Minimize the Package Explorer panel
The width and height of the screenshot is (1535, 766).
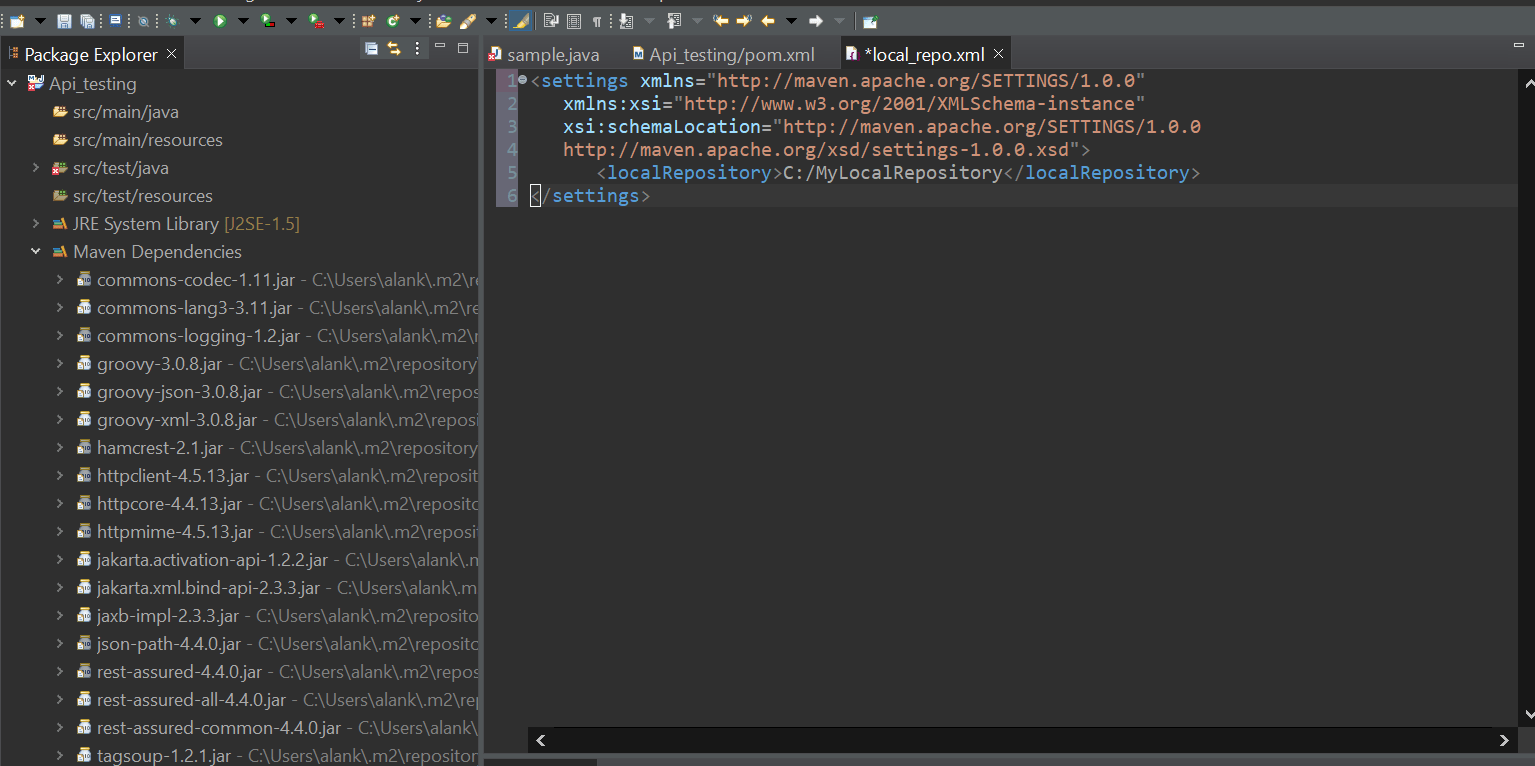(x=440, y=46)
